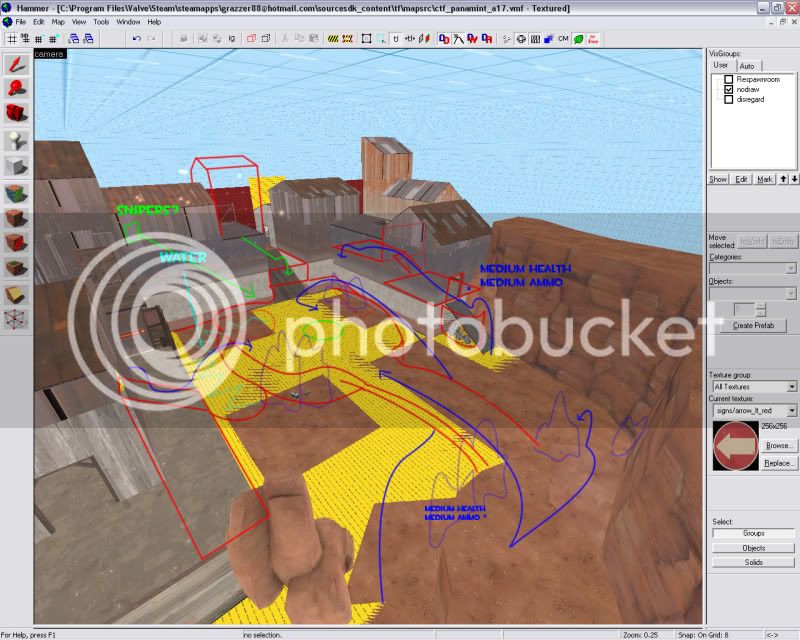Screen dimensions: 800x640
Task: Open the Categories dropdown
Action: [753, 268]
